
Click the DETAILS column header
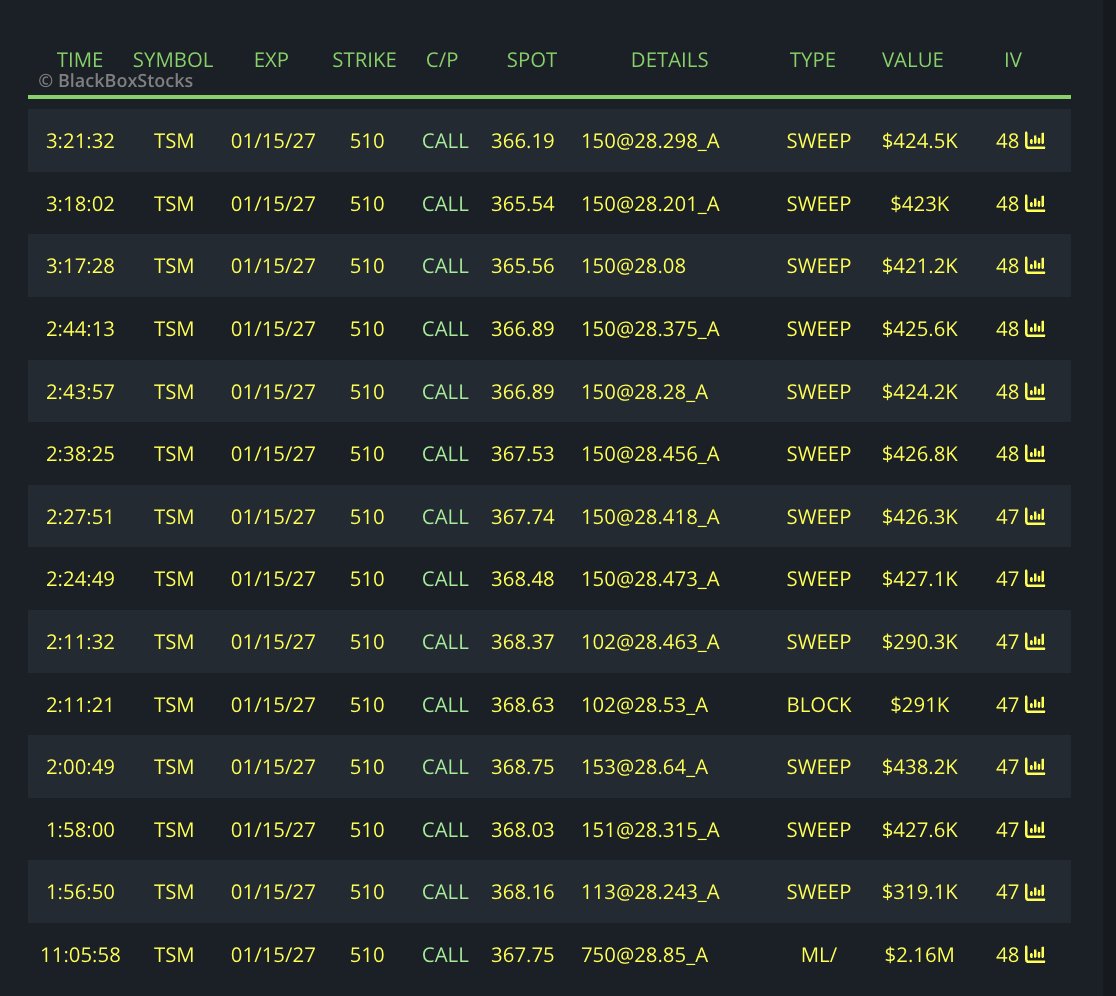(x=670, y=60)
